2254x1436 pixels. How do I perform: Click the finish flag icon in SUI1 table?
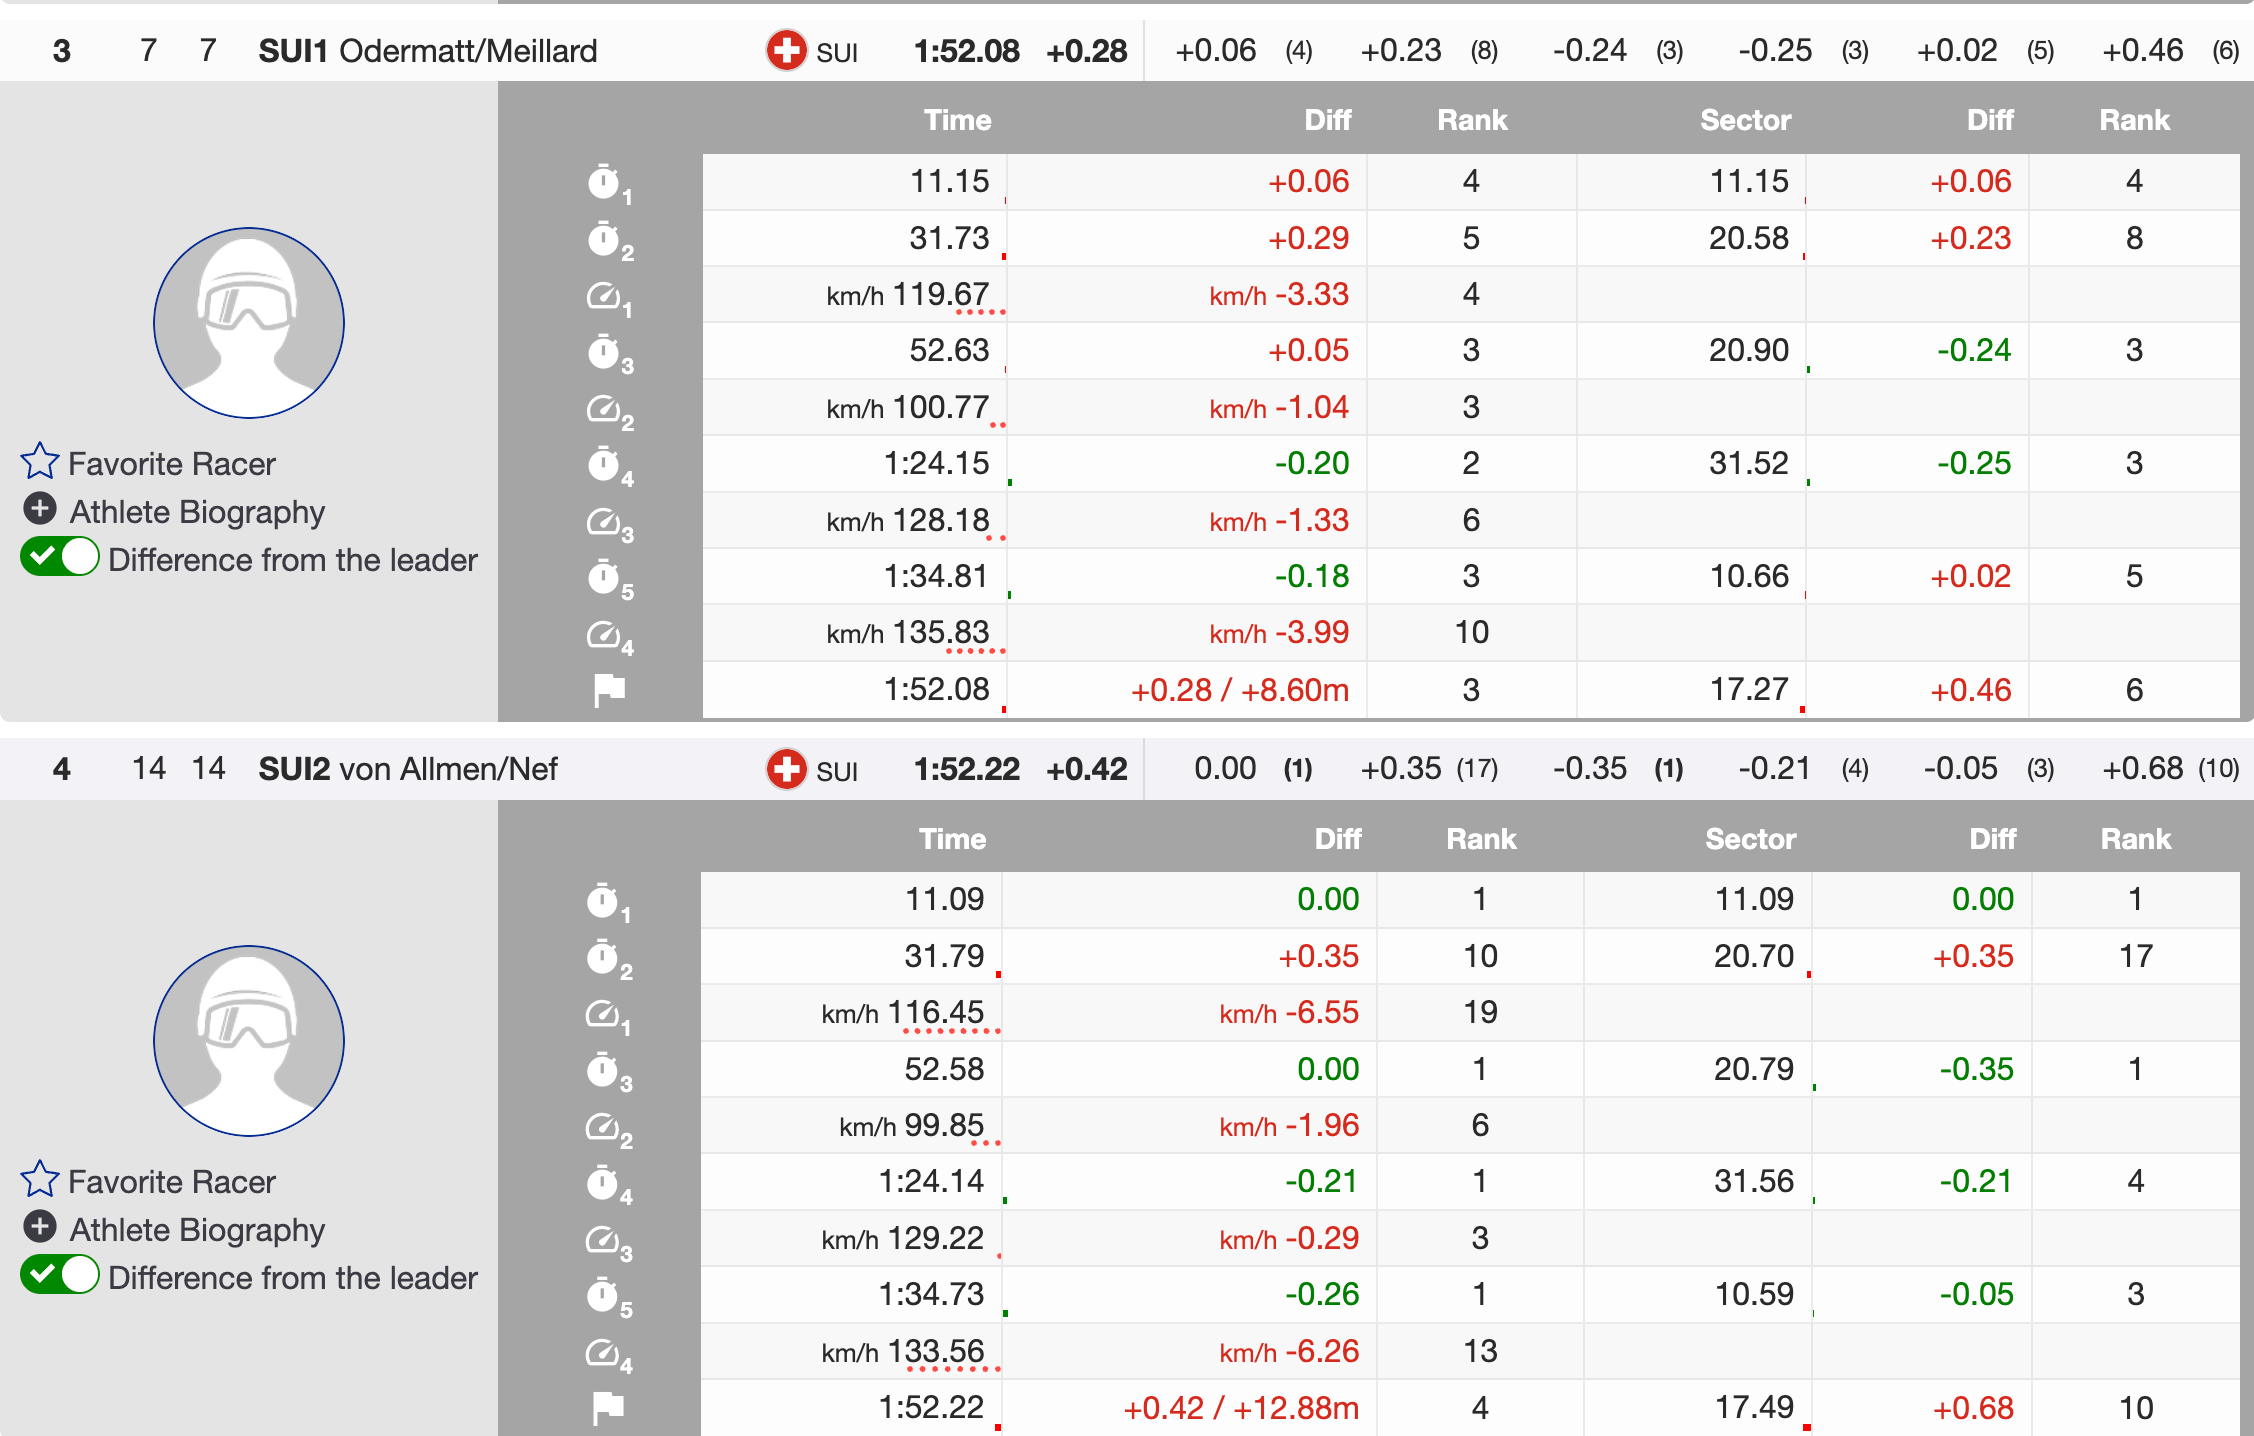608,689
